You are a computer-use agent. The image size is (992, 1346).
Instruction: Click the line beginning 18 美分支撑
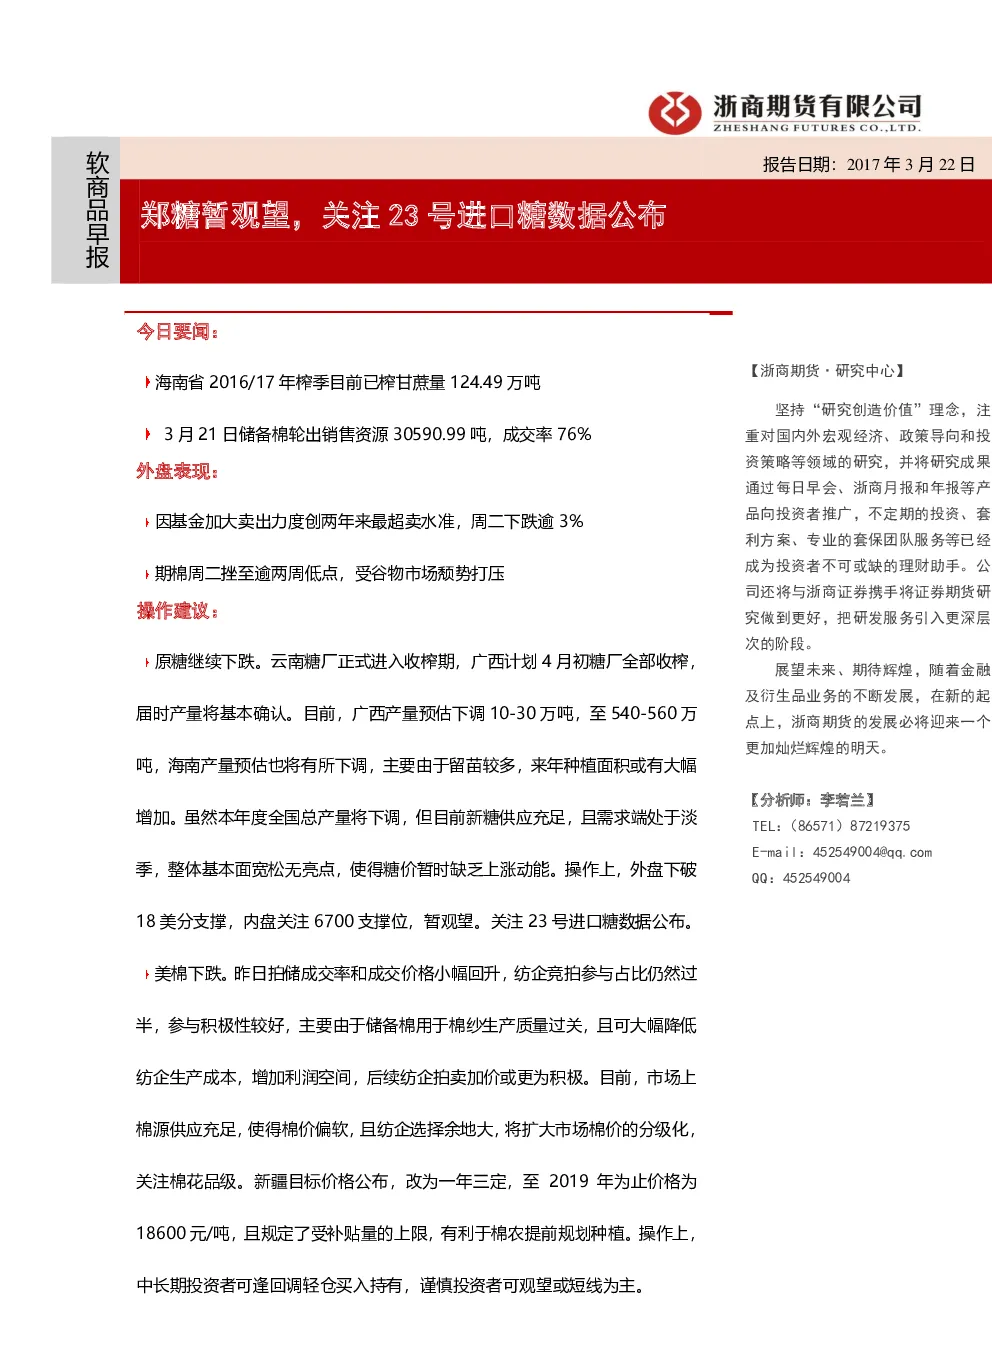click(415, 921)
